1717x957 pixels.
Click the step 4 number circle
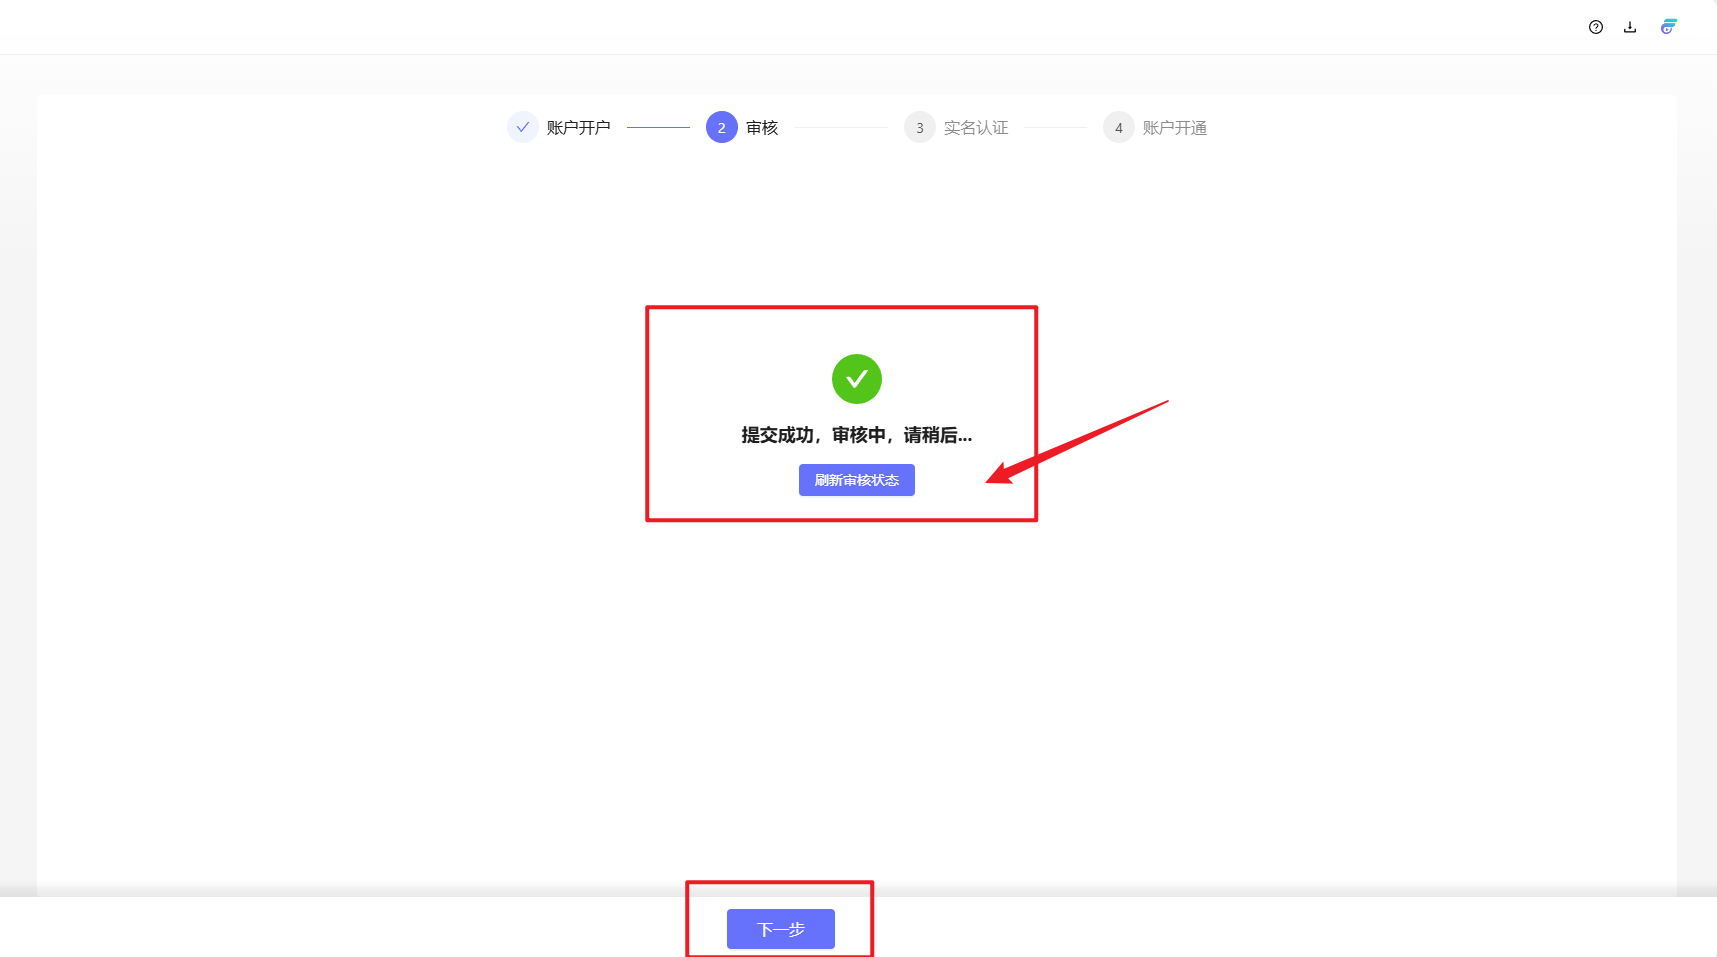(1118, 127)
